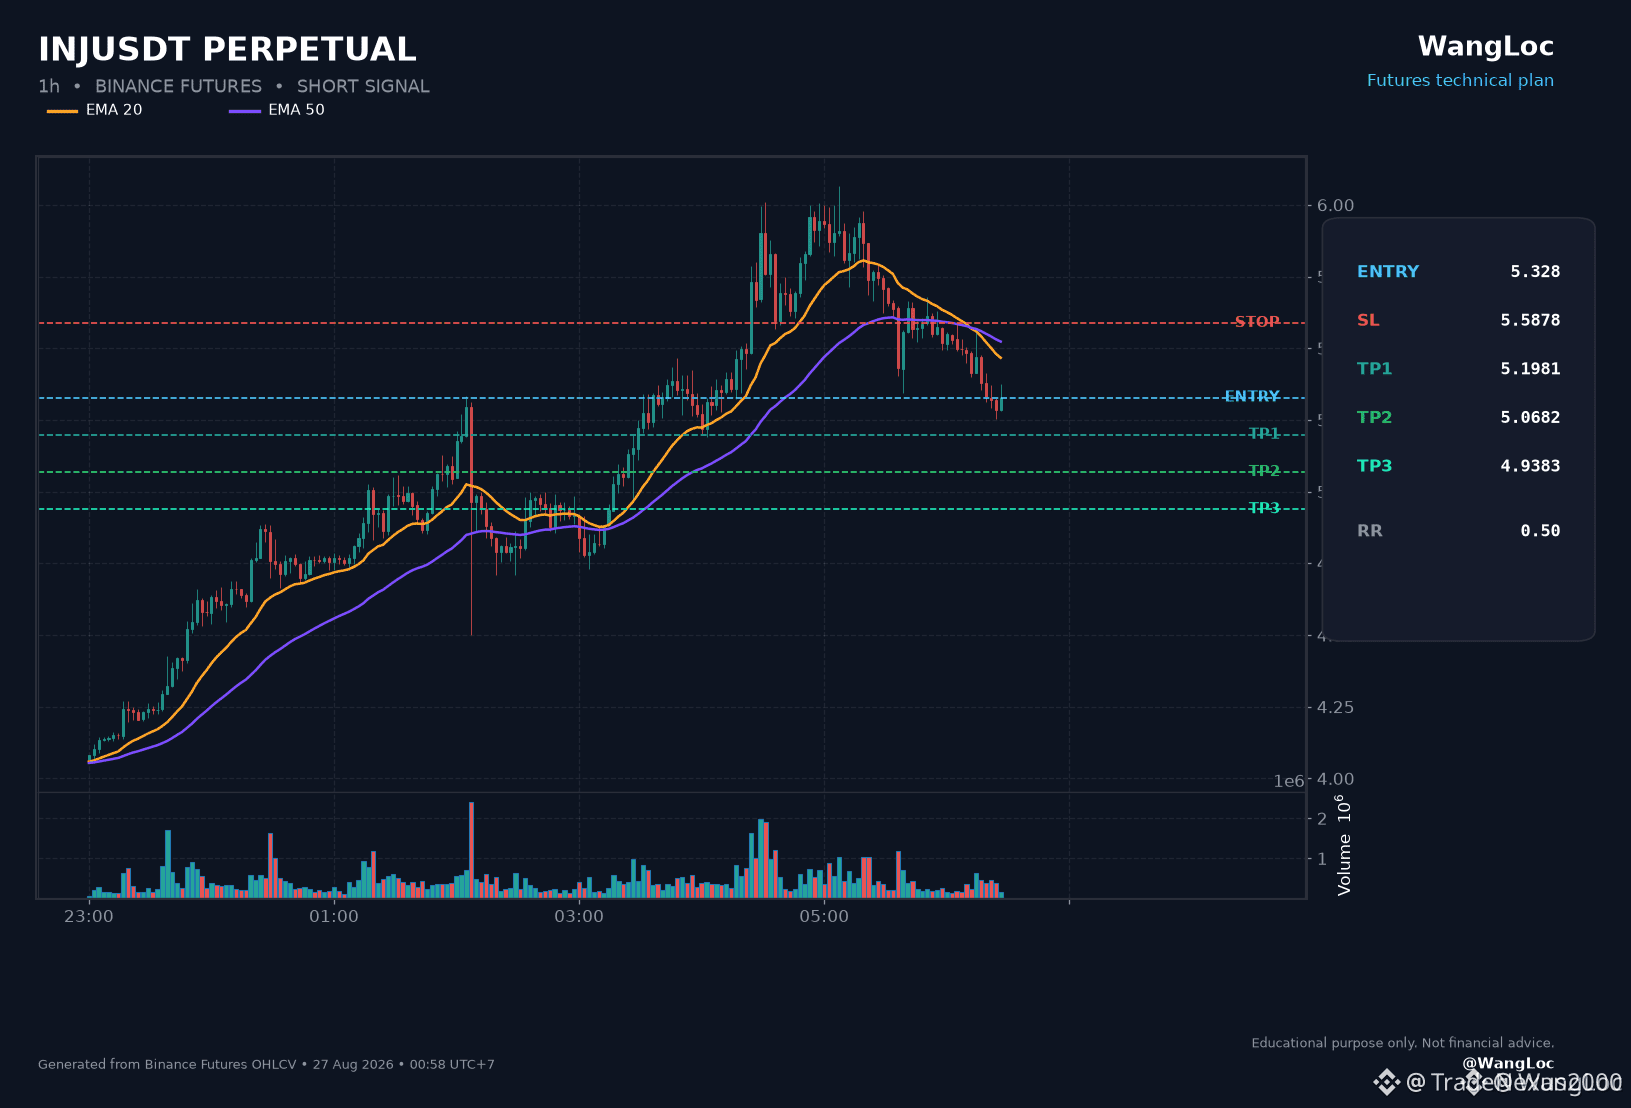Click the 01:00 time axis marker
Image resolution: width=1631 pixels, height=1108 pixels.
[x=334, y=916]
